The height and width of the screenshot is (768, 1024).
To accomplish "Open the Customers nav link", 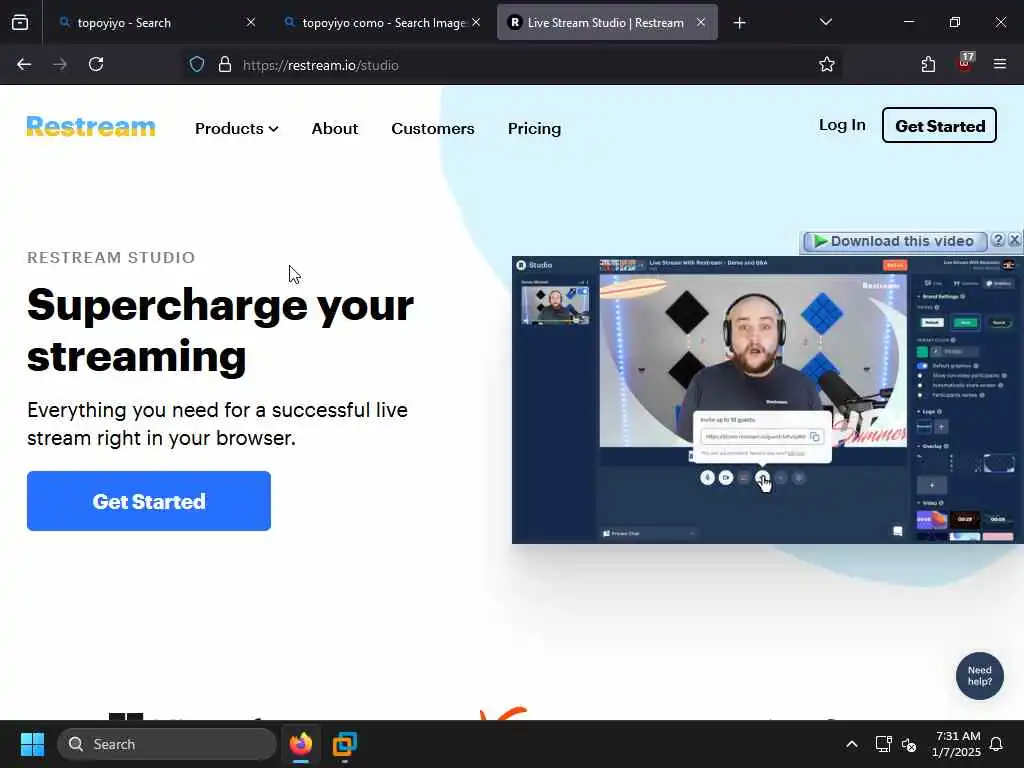I will click(432, 129).
